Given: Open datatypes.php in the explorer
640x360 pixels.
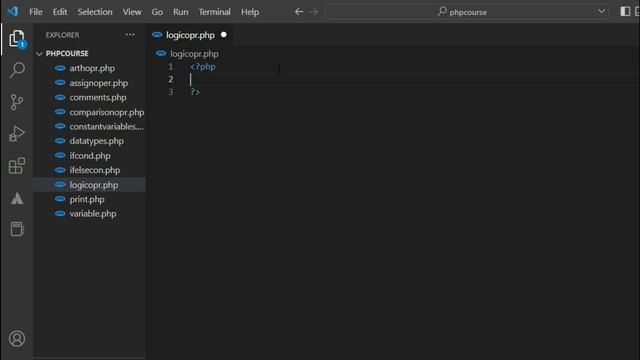Looking at the screenshot, I should click(96, 141).
